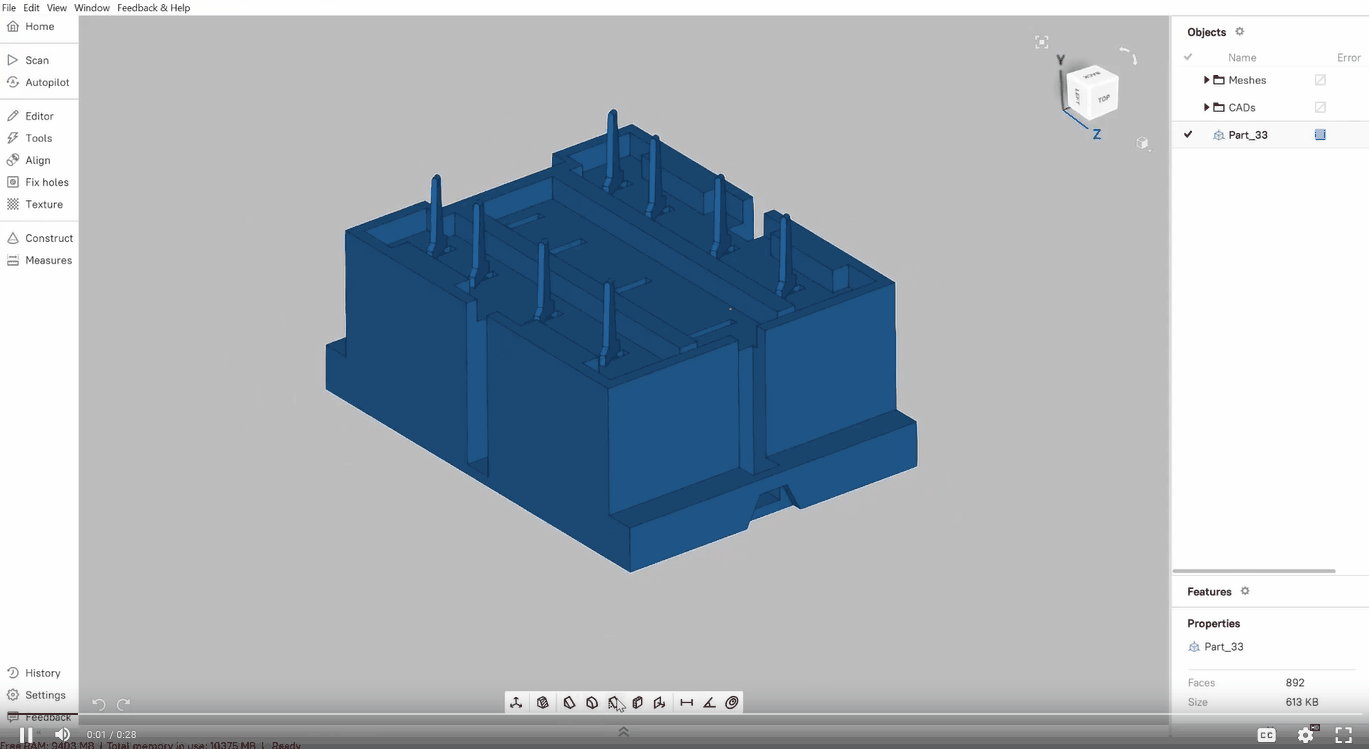
Task: Toggle closed captions CC button
Action: tap(1266, 735)
